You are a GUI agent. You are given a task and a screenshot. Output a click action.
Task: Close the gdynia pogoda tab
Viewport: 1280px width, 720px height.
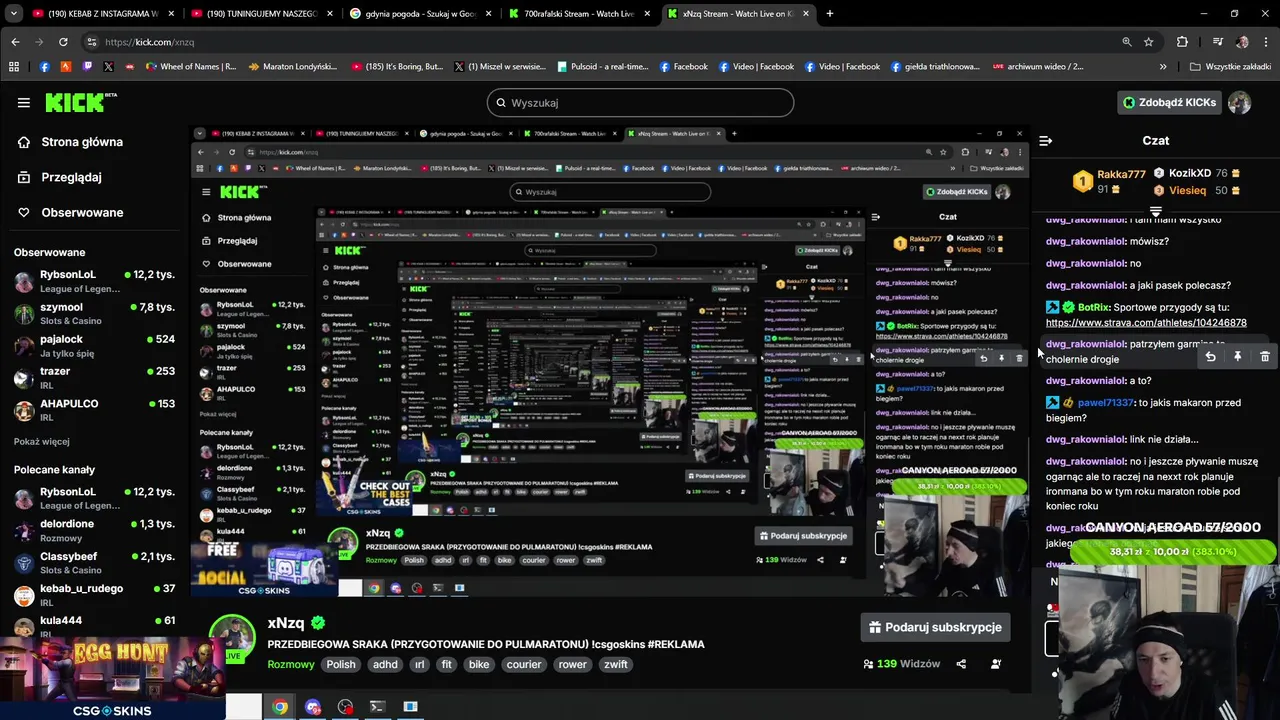pos(487,14)
